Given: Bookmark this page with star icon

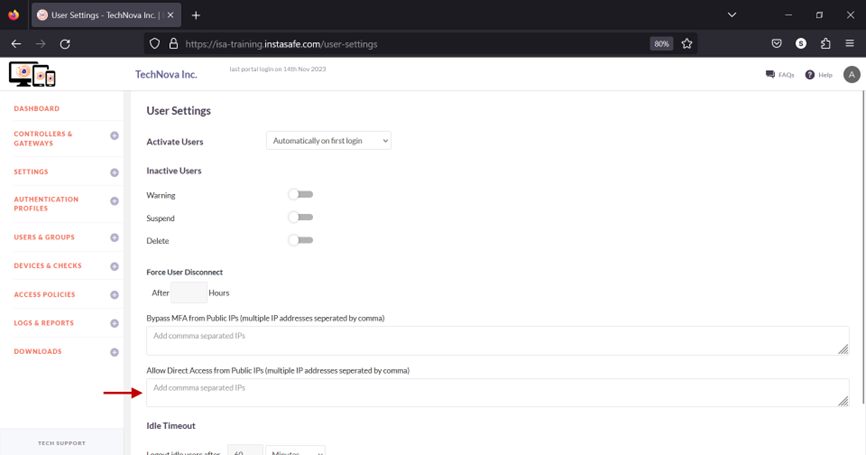Looking at the screenshot, I should (x=687, y=44).
